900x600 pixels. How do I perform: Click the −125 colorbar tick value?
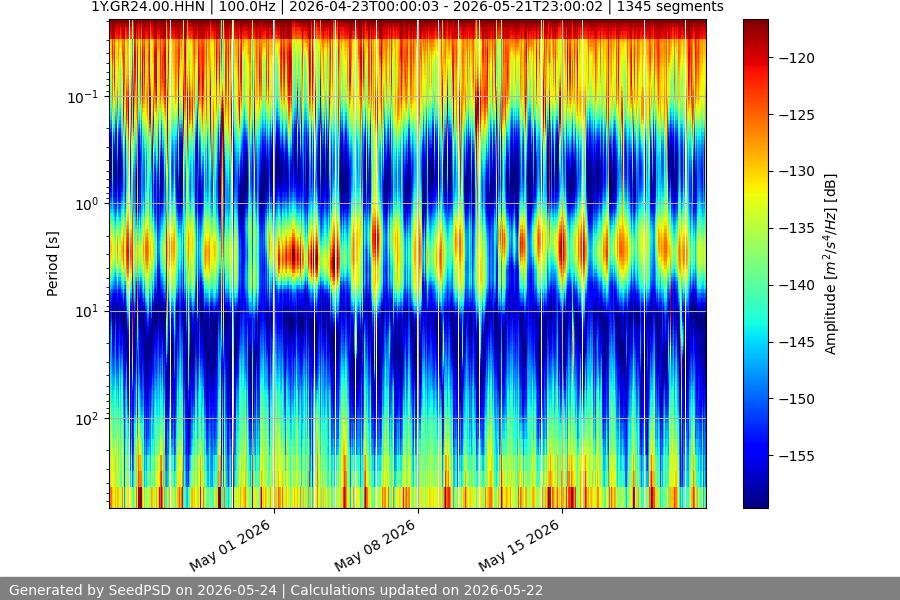pyautogui.click(x=797, y=115)
